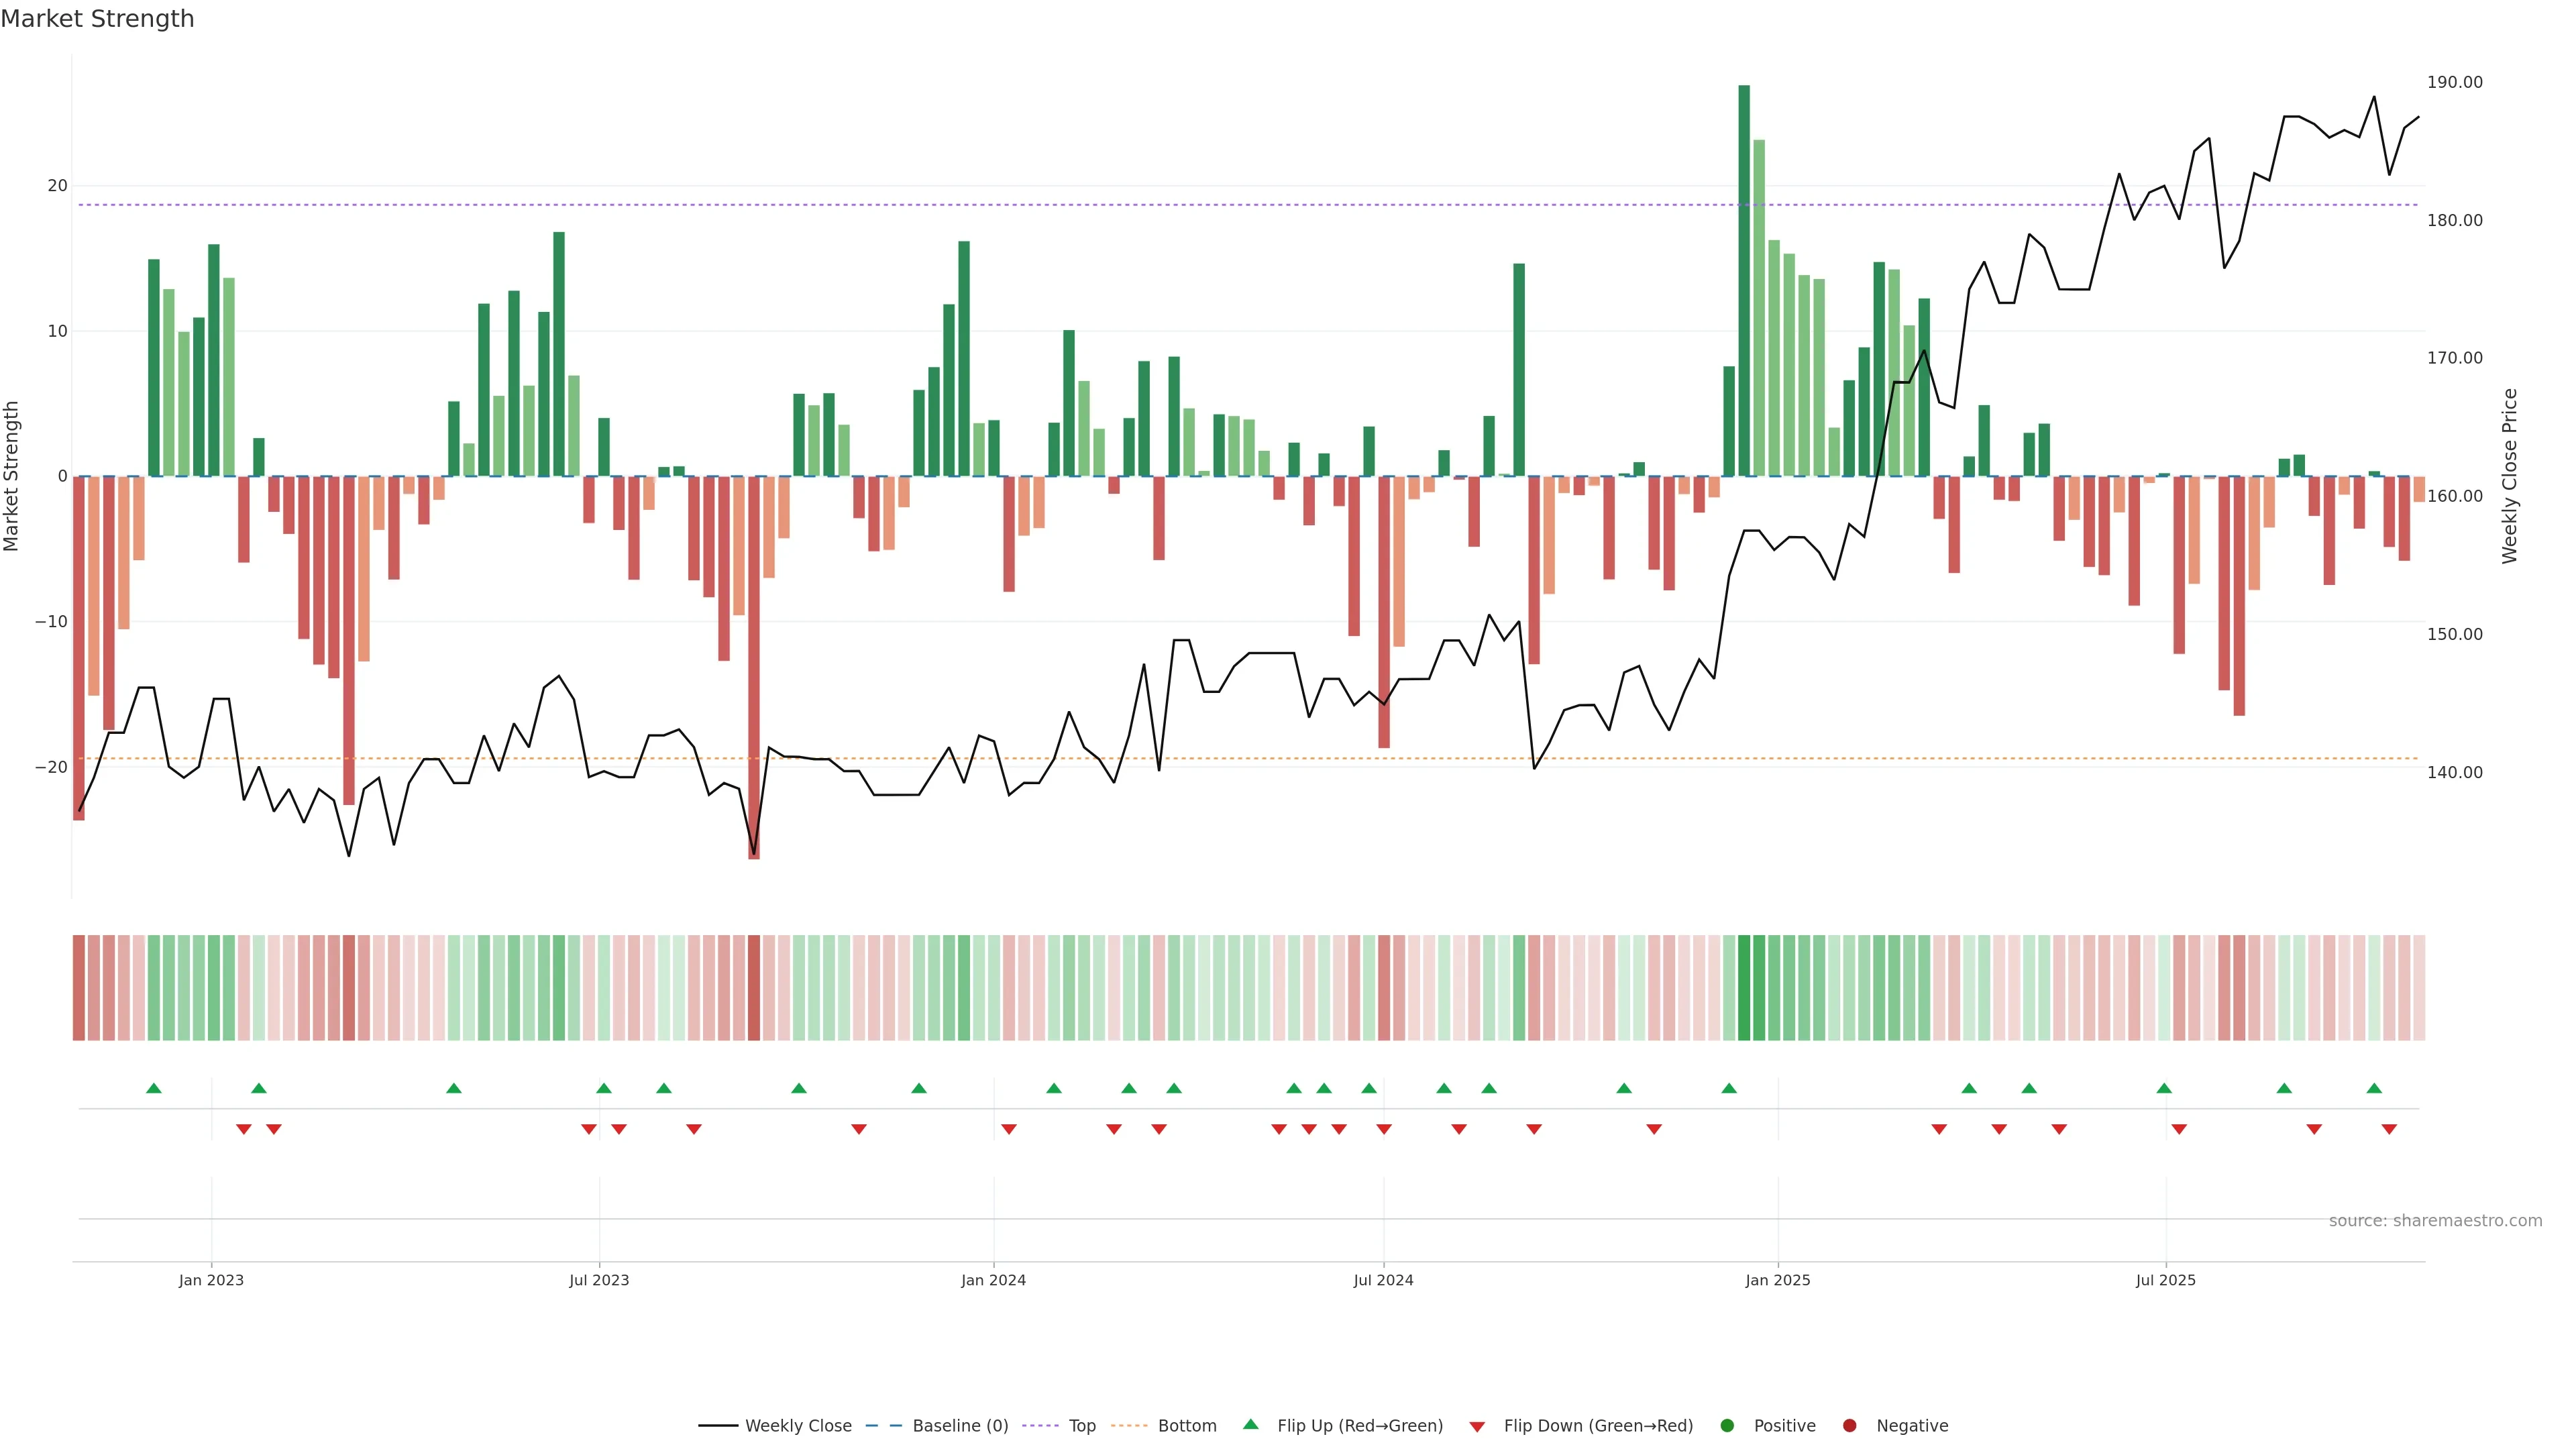This screenshot has width=2576, height=1449.
Task: Click the tallest dark green bar
Action: point(1744,280)
